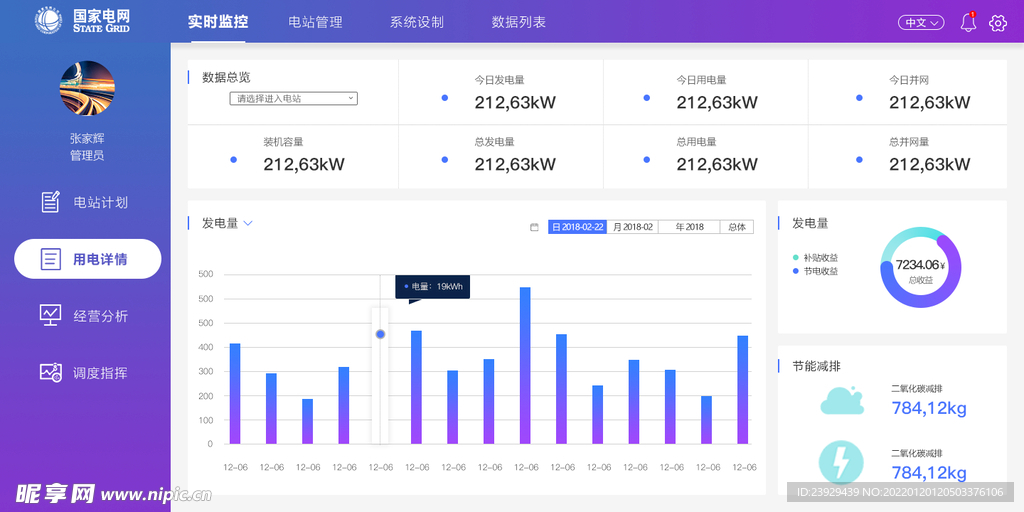Viewport: 1024px width, 512px height.
Task: Click the 经营分析 presentation chart icon
Action: click(x=51, y=315)
